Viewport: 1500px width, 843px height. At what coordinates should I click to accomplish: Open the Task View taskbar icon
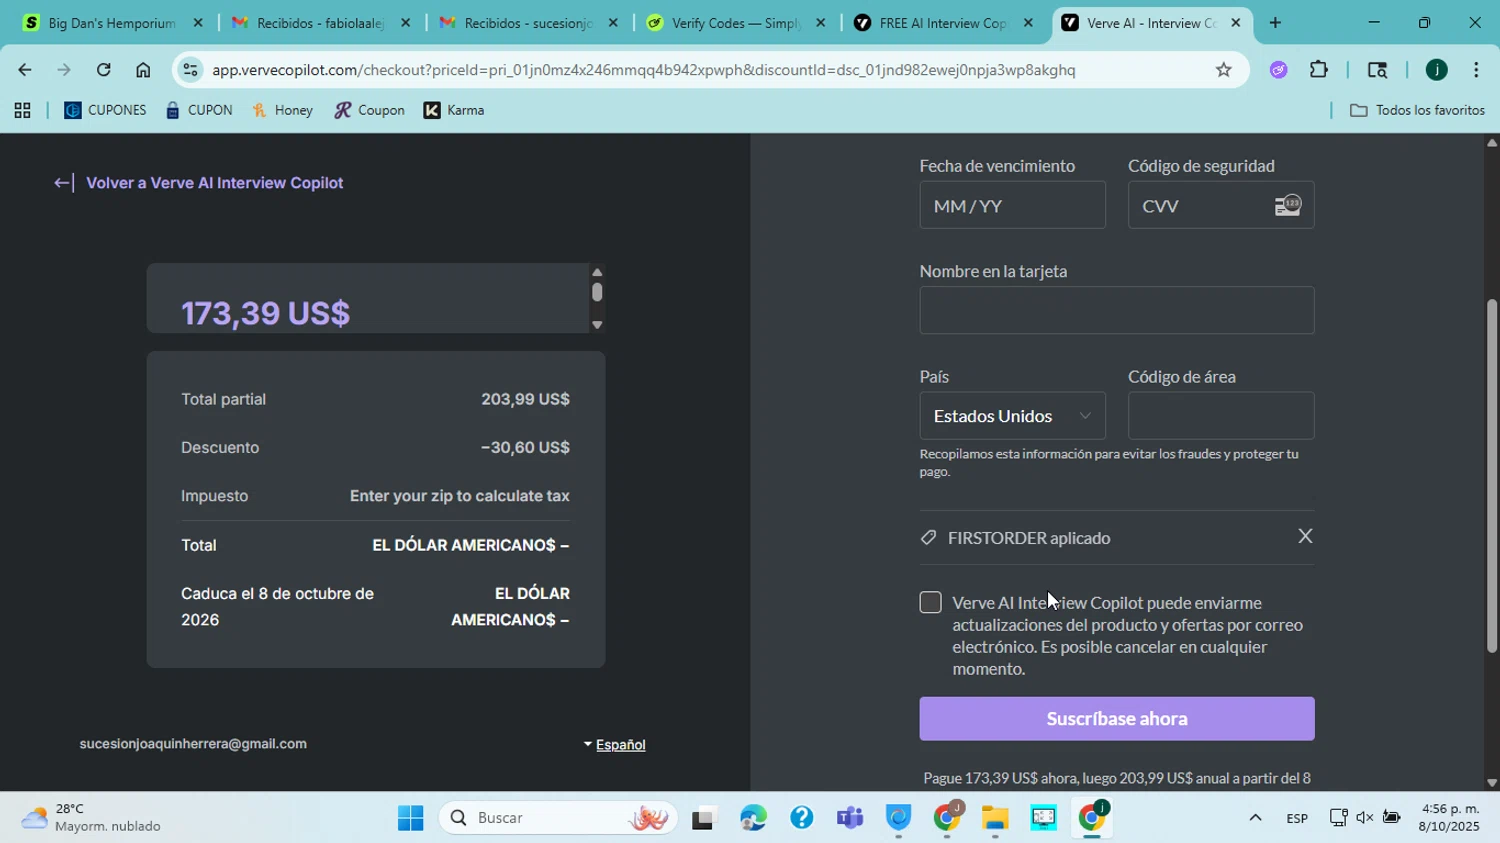coord(704,818)
